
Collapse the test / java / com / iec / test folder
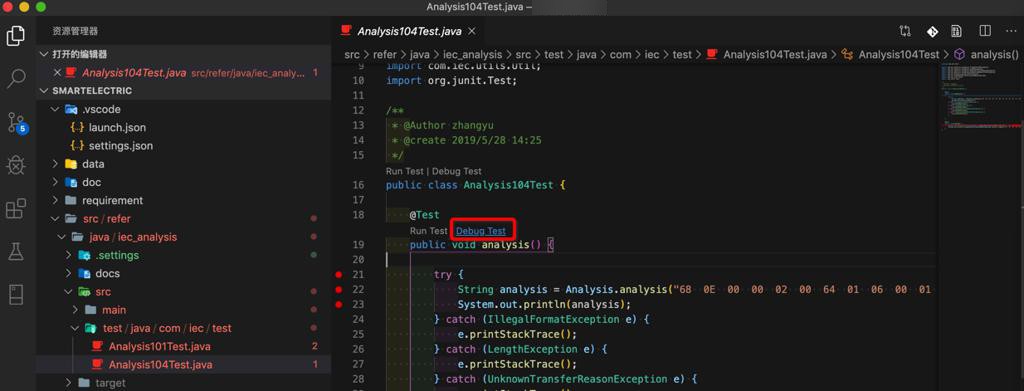74,328
